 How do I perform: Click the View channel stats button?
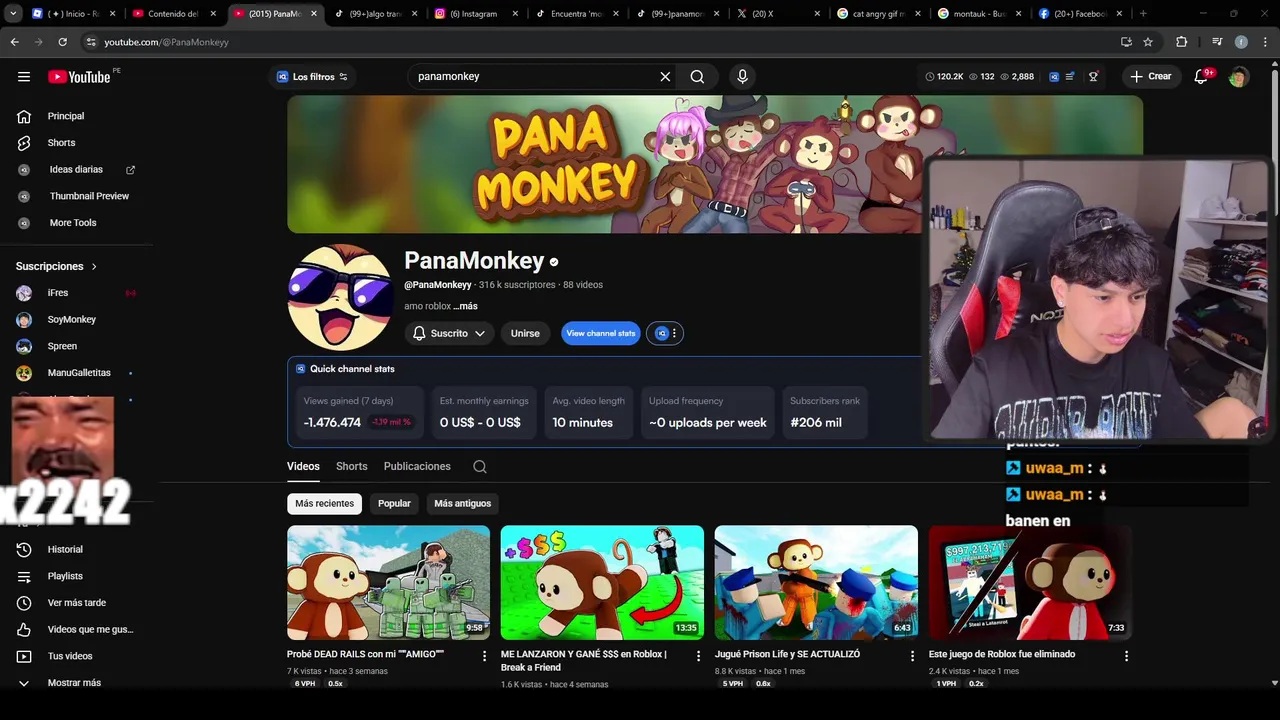[601, 333]
